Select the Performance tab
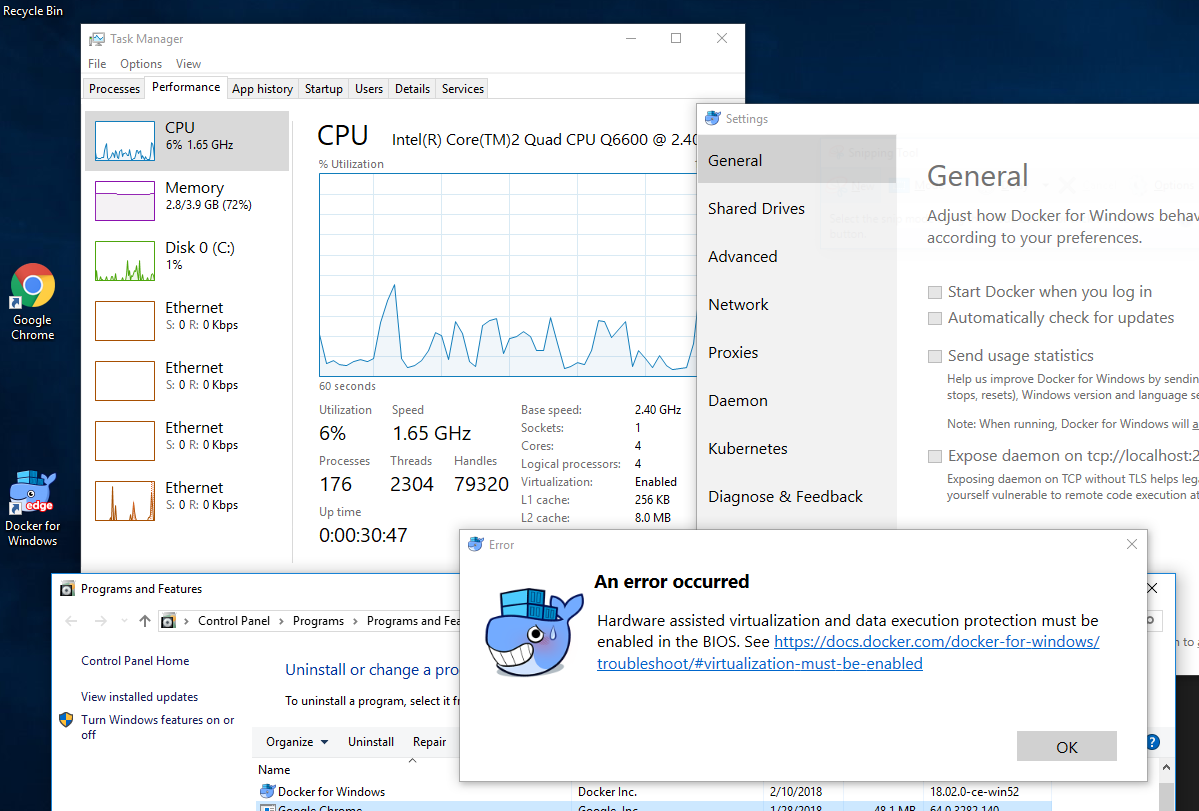This screenshot has width=1199, height=811. 186,87
